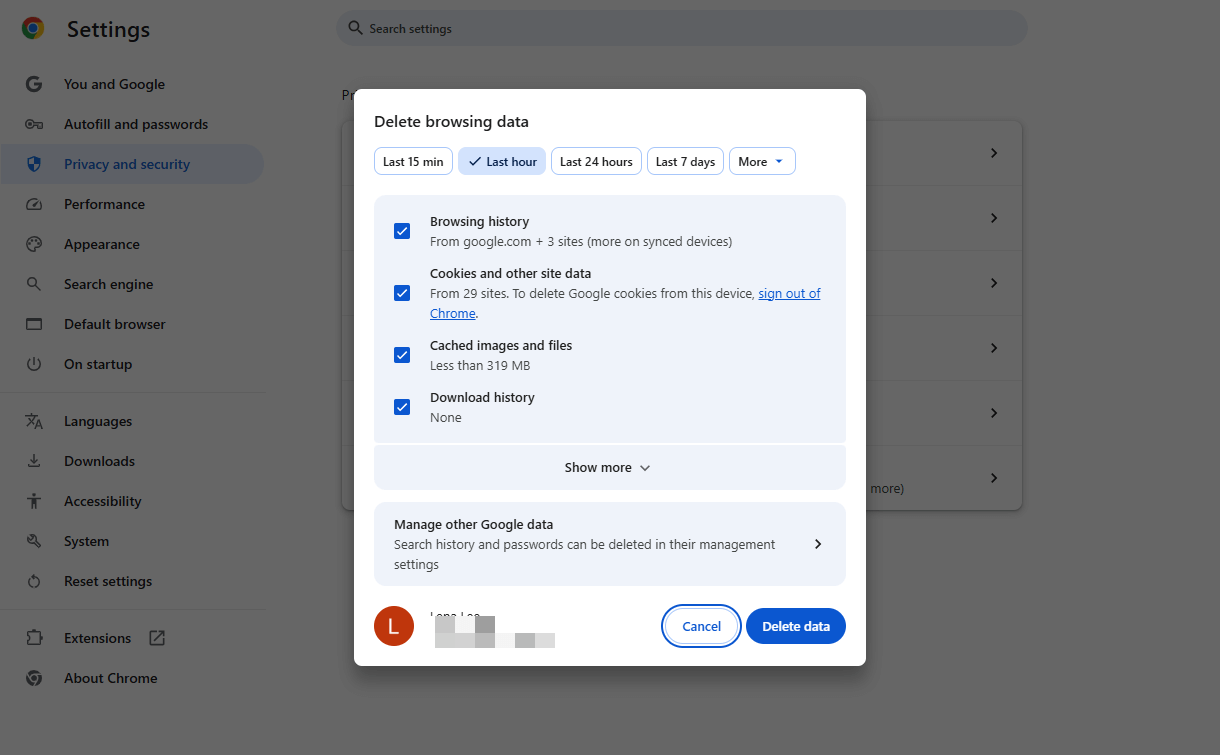Uncheck Cached images and files
1220x755 pixels.
click(401, 355)
